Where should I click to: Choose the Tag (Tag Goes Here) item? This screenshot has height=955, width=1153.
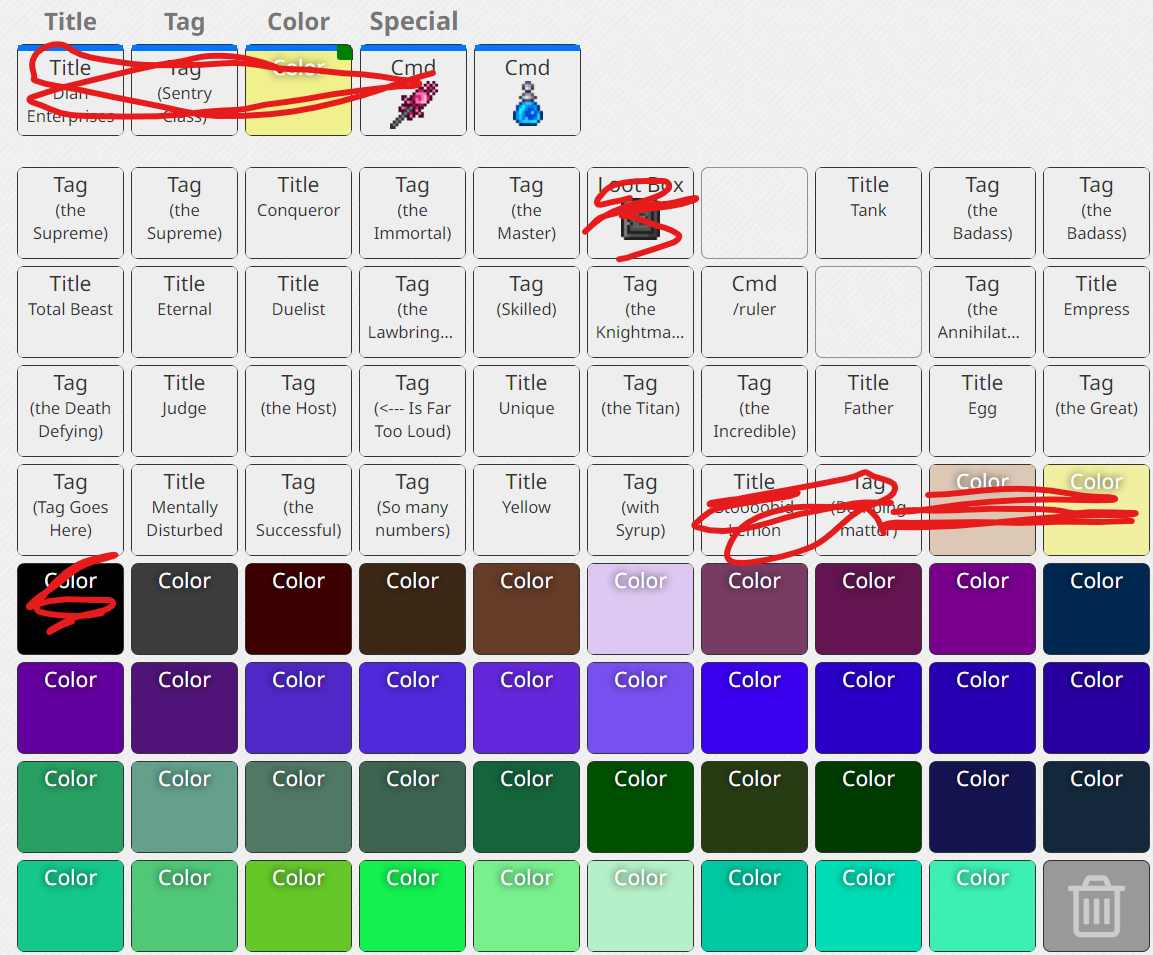[x=71, y=509]
